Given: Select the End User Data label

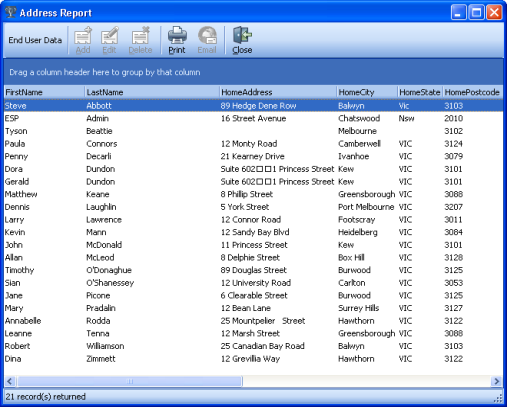Looking at the screenshot, I should point(35,40).
